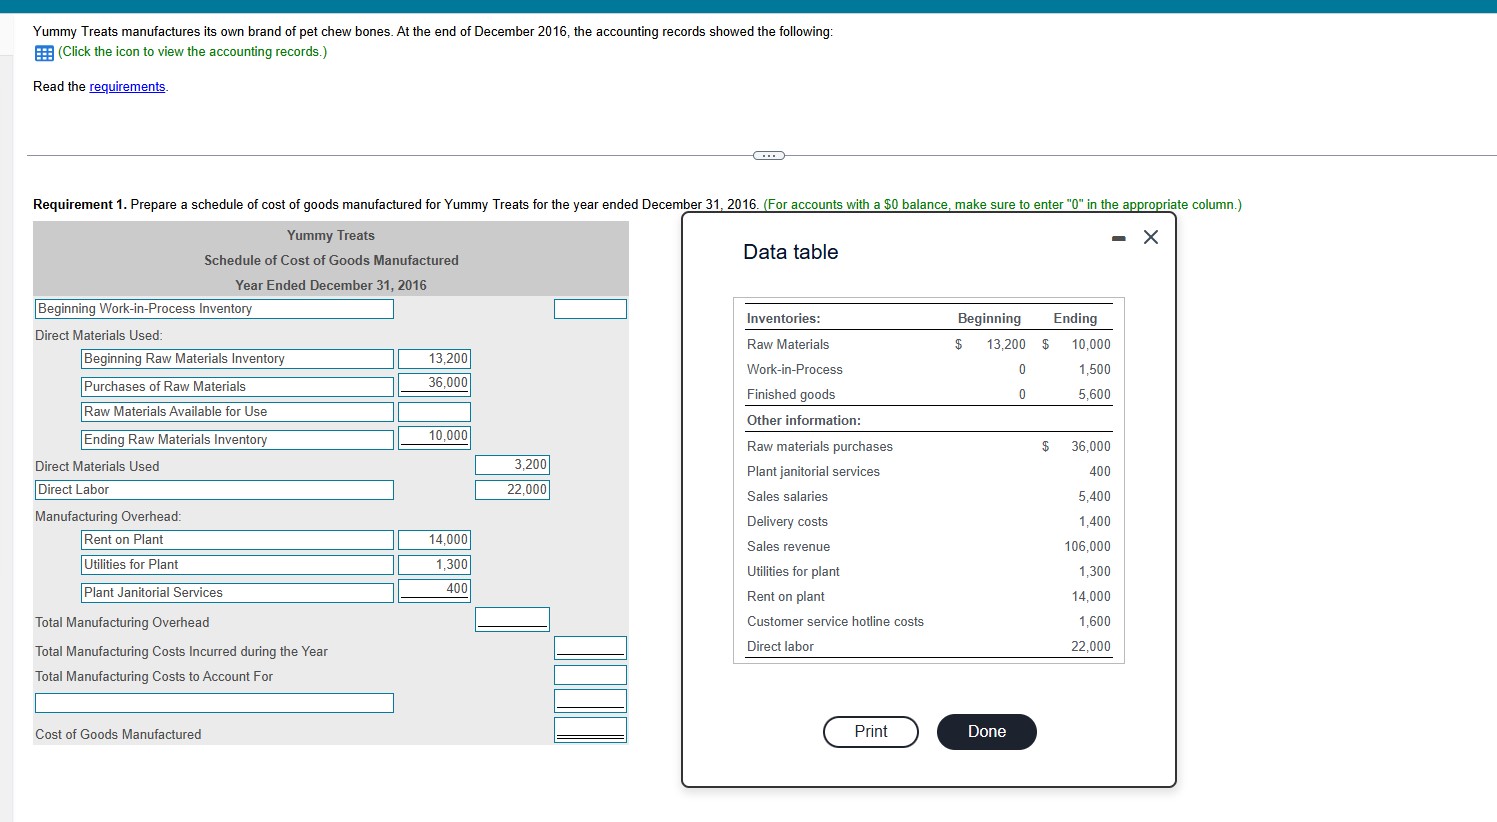Click the "Ending" column header
Image resolution: width=1497 pixels, height=822 pixels.
point(1075,318)
